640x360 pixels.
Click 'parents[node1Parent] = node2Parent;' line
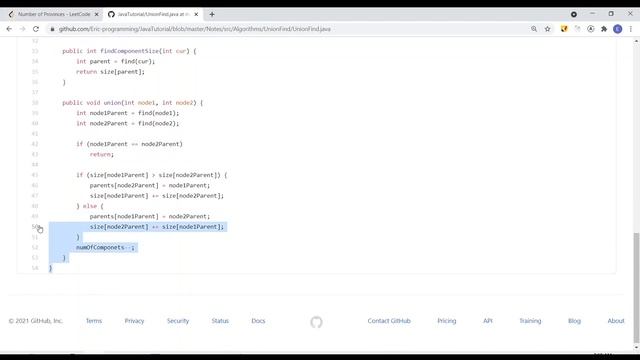[x=150, y=216]
